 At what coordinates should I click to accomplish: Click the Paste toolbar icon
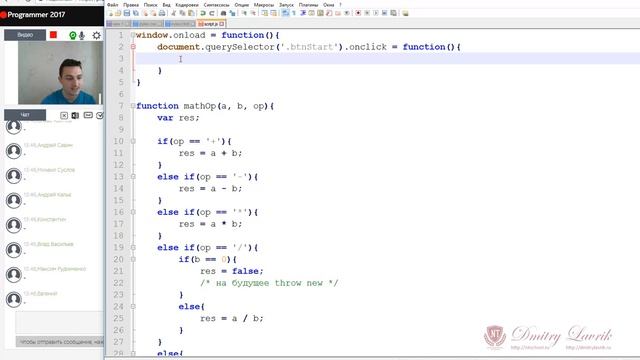[191, 13]
